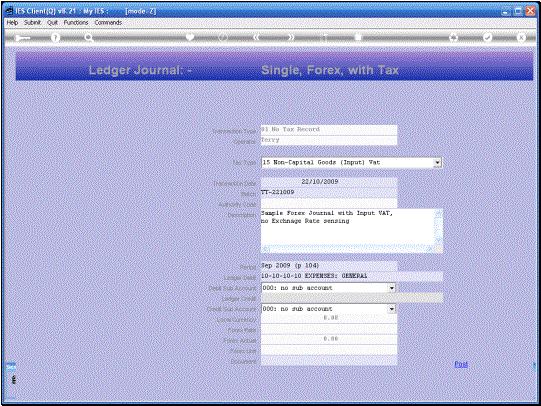This screenshot has width=541, height=406.
Task: Click the magnifier search icon
Action: click(x=89, y=38)
